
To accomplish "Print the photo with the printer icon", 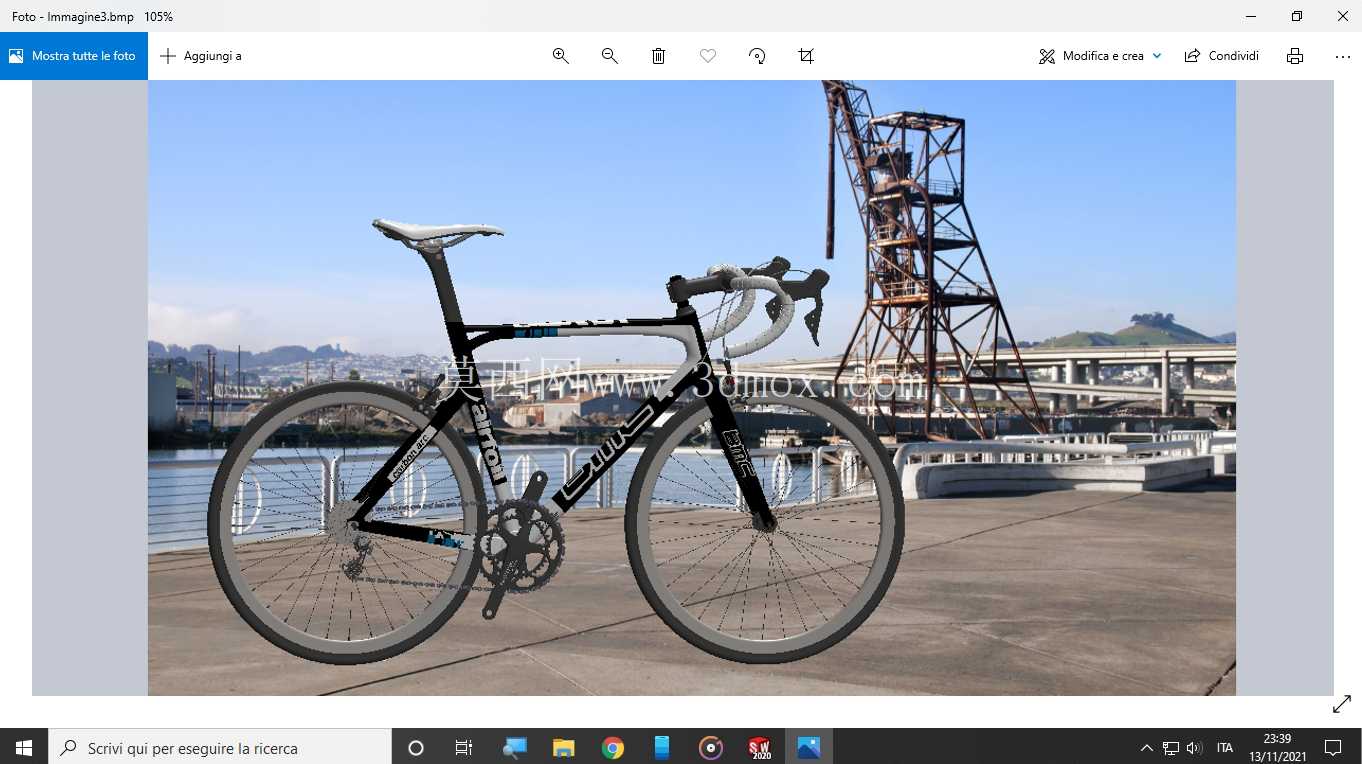I will (1295, 56).
